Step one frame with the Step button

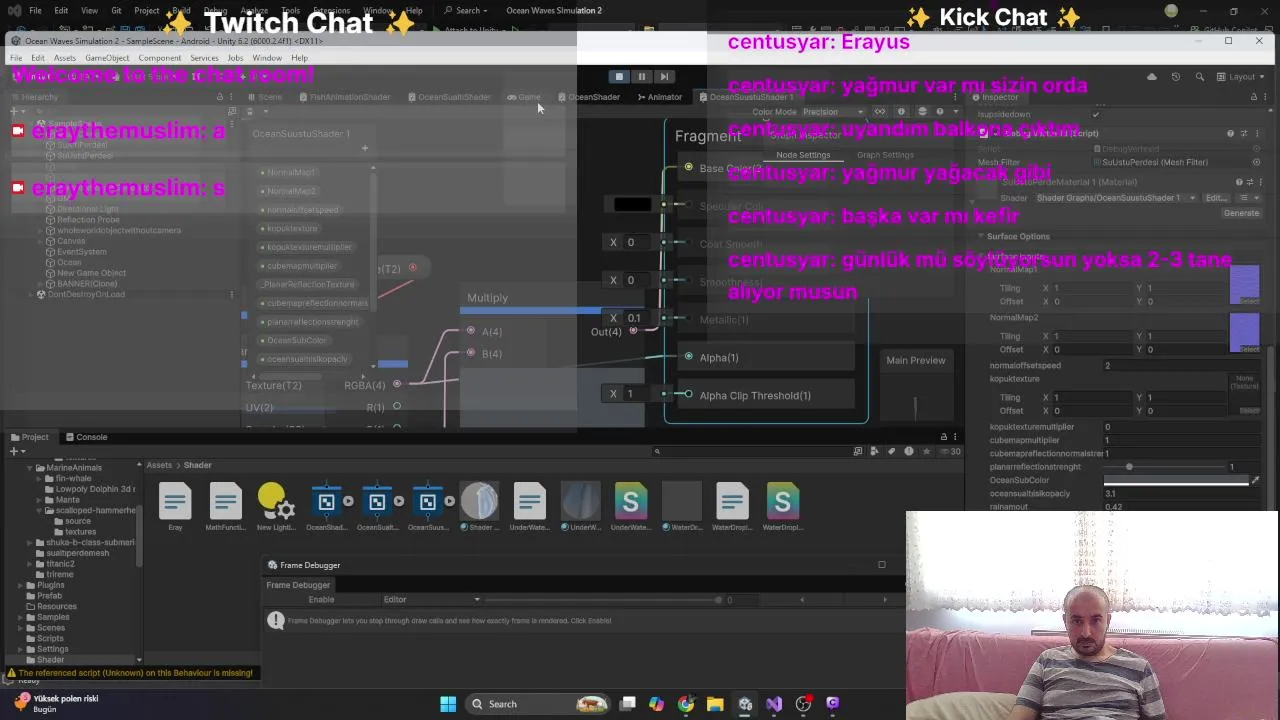click(x=664, y=76)
